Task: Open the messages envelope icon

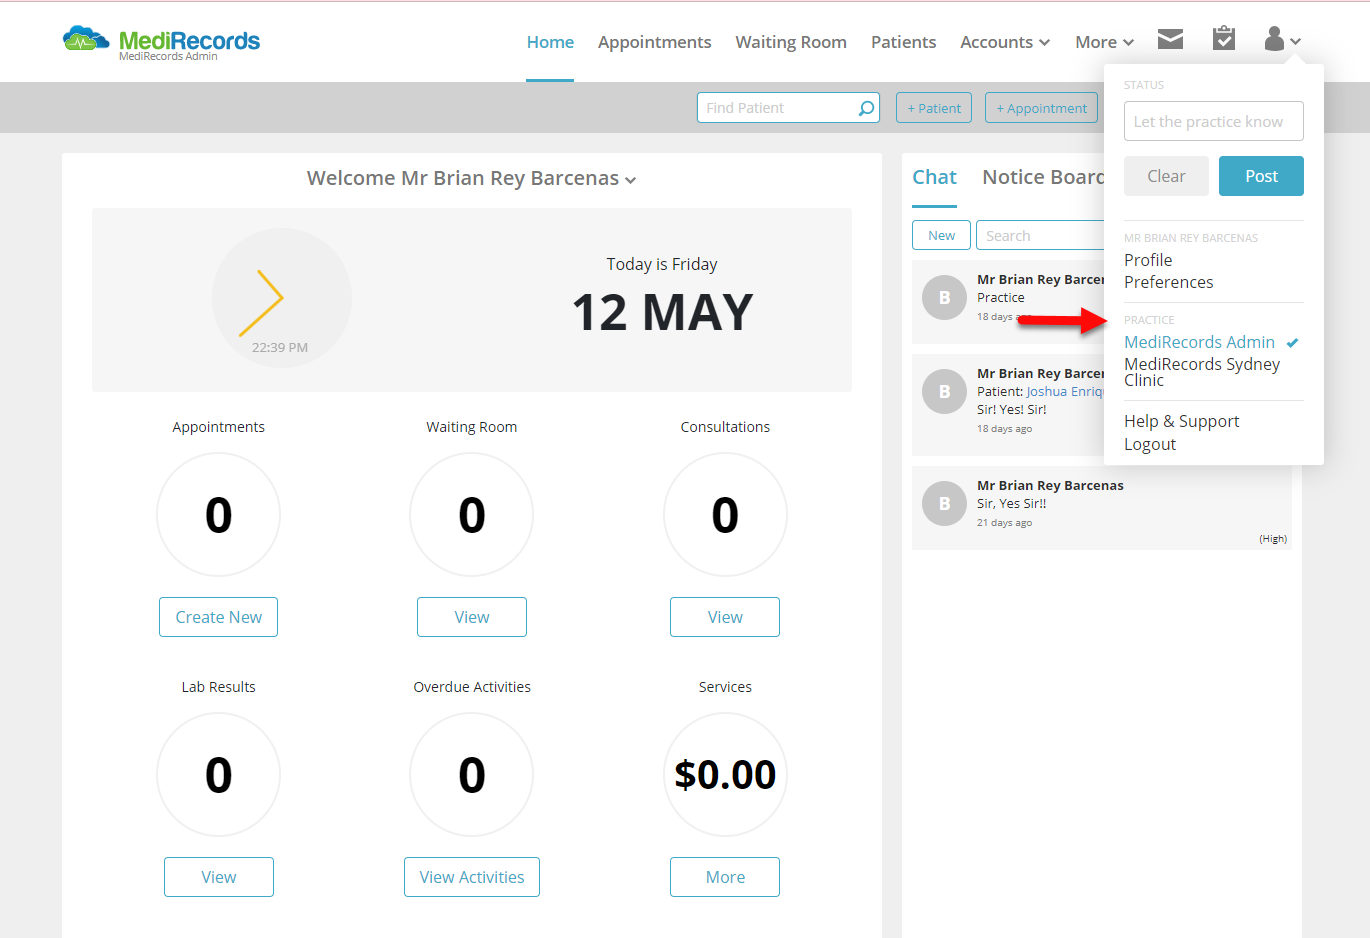Action: [x=1170, y=39]
